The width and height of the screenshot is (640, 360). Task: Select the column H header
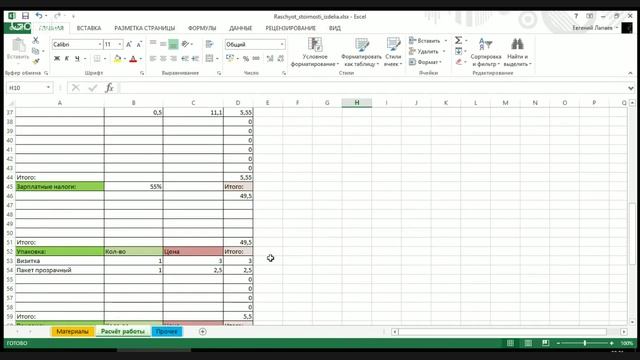(357, 103)
